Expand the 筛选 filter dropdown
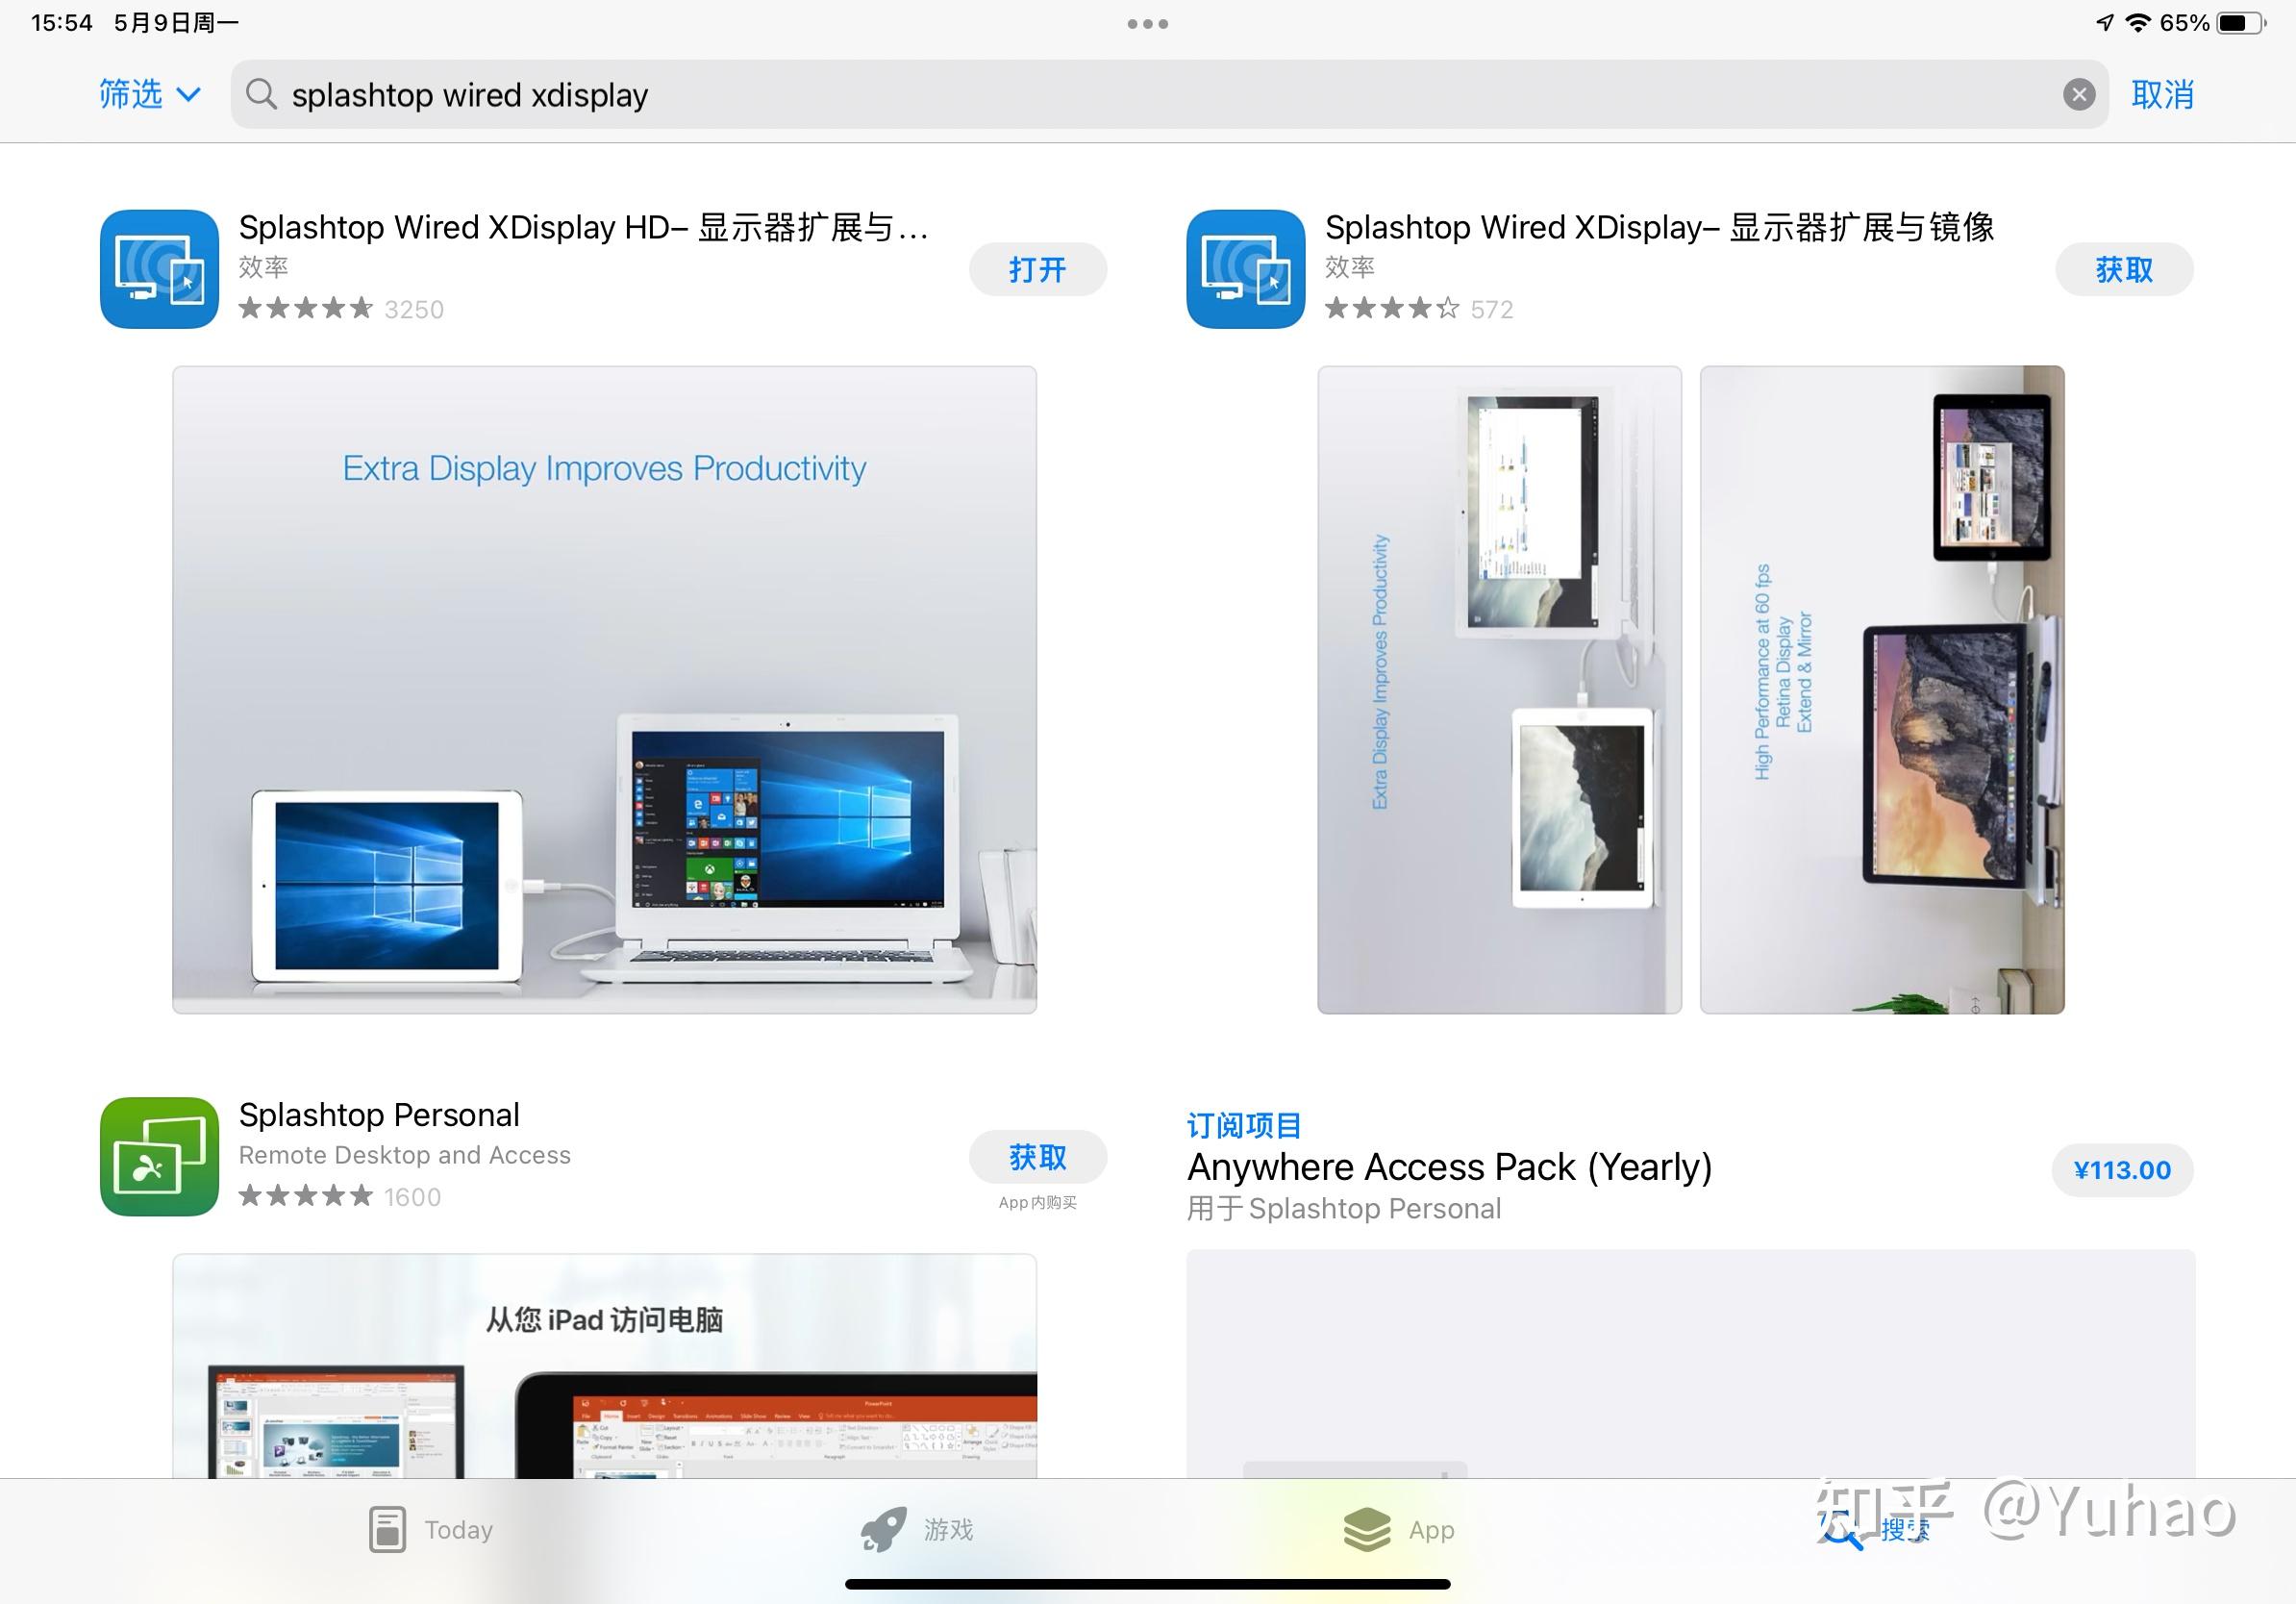The width and height of the screenshot is (2296, 1604). tap(150, 94)
